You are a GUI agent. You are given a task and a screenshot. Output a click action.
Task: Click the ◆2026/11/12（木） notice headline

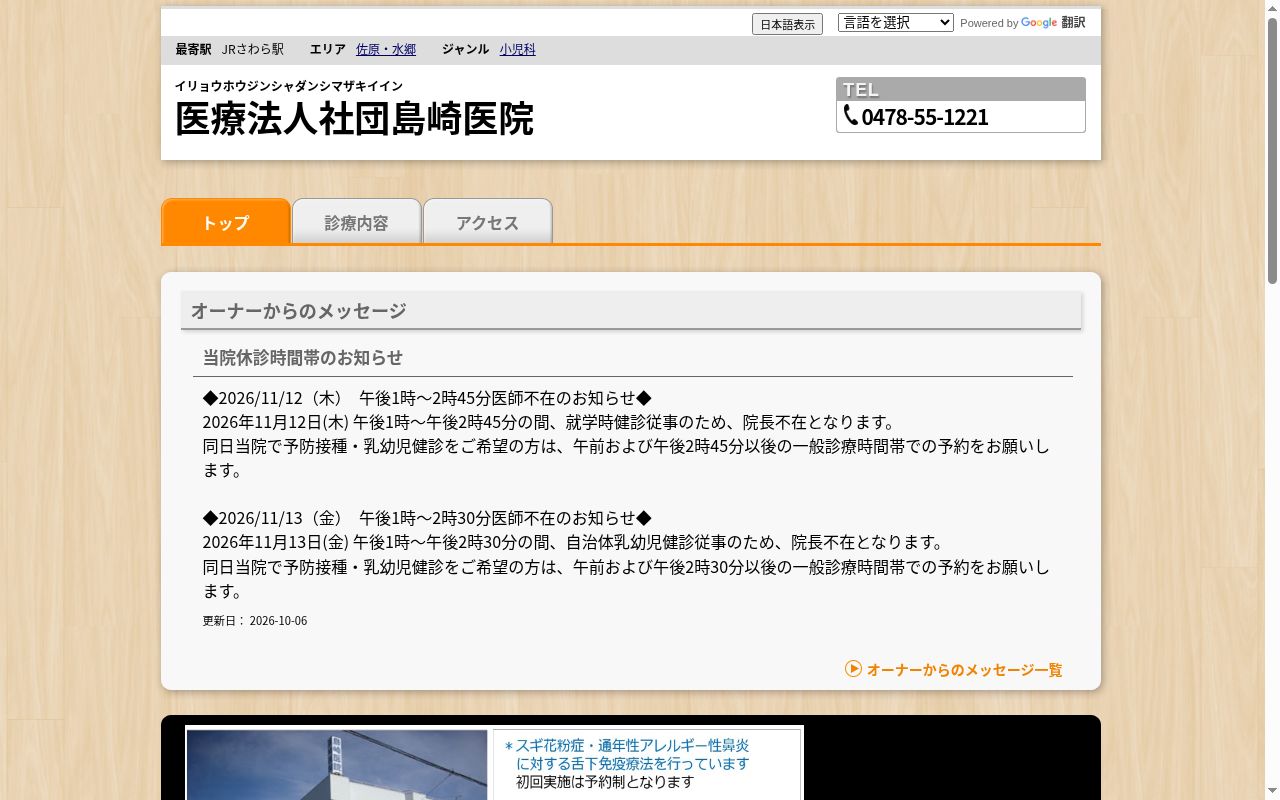click(427, 397)
